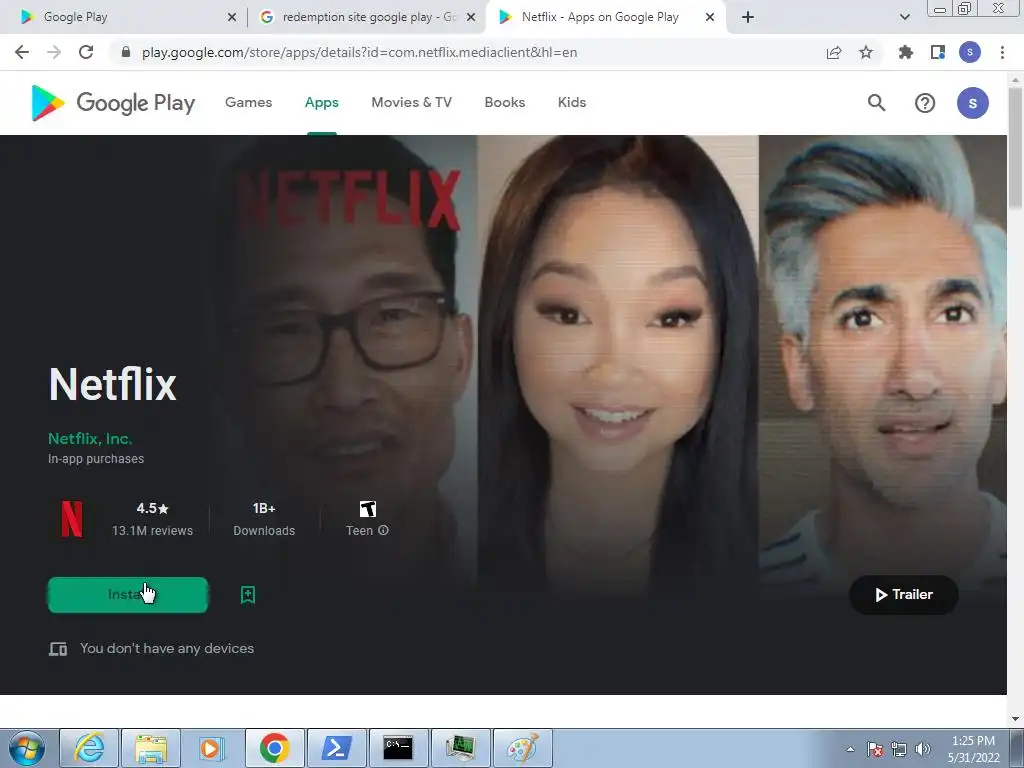The width and height of the screenshot is (1024, 768).
Task: Open PowerShell from the taskbar
Action: point(336,748)
